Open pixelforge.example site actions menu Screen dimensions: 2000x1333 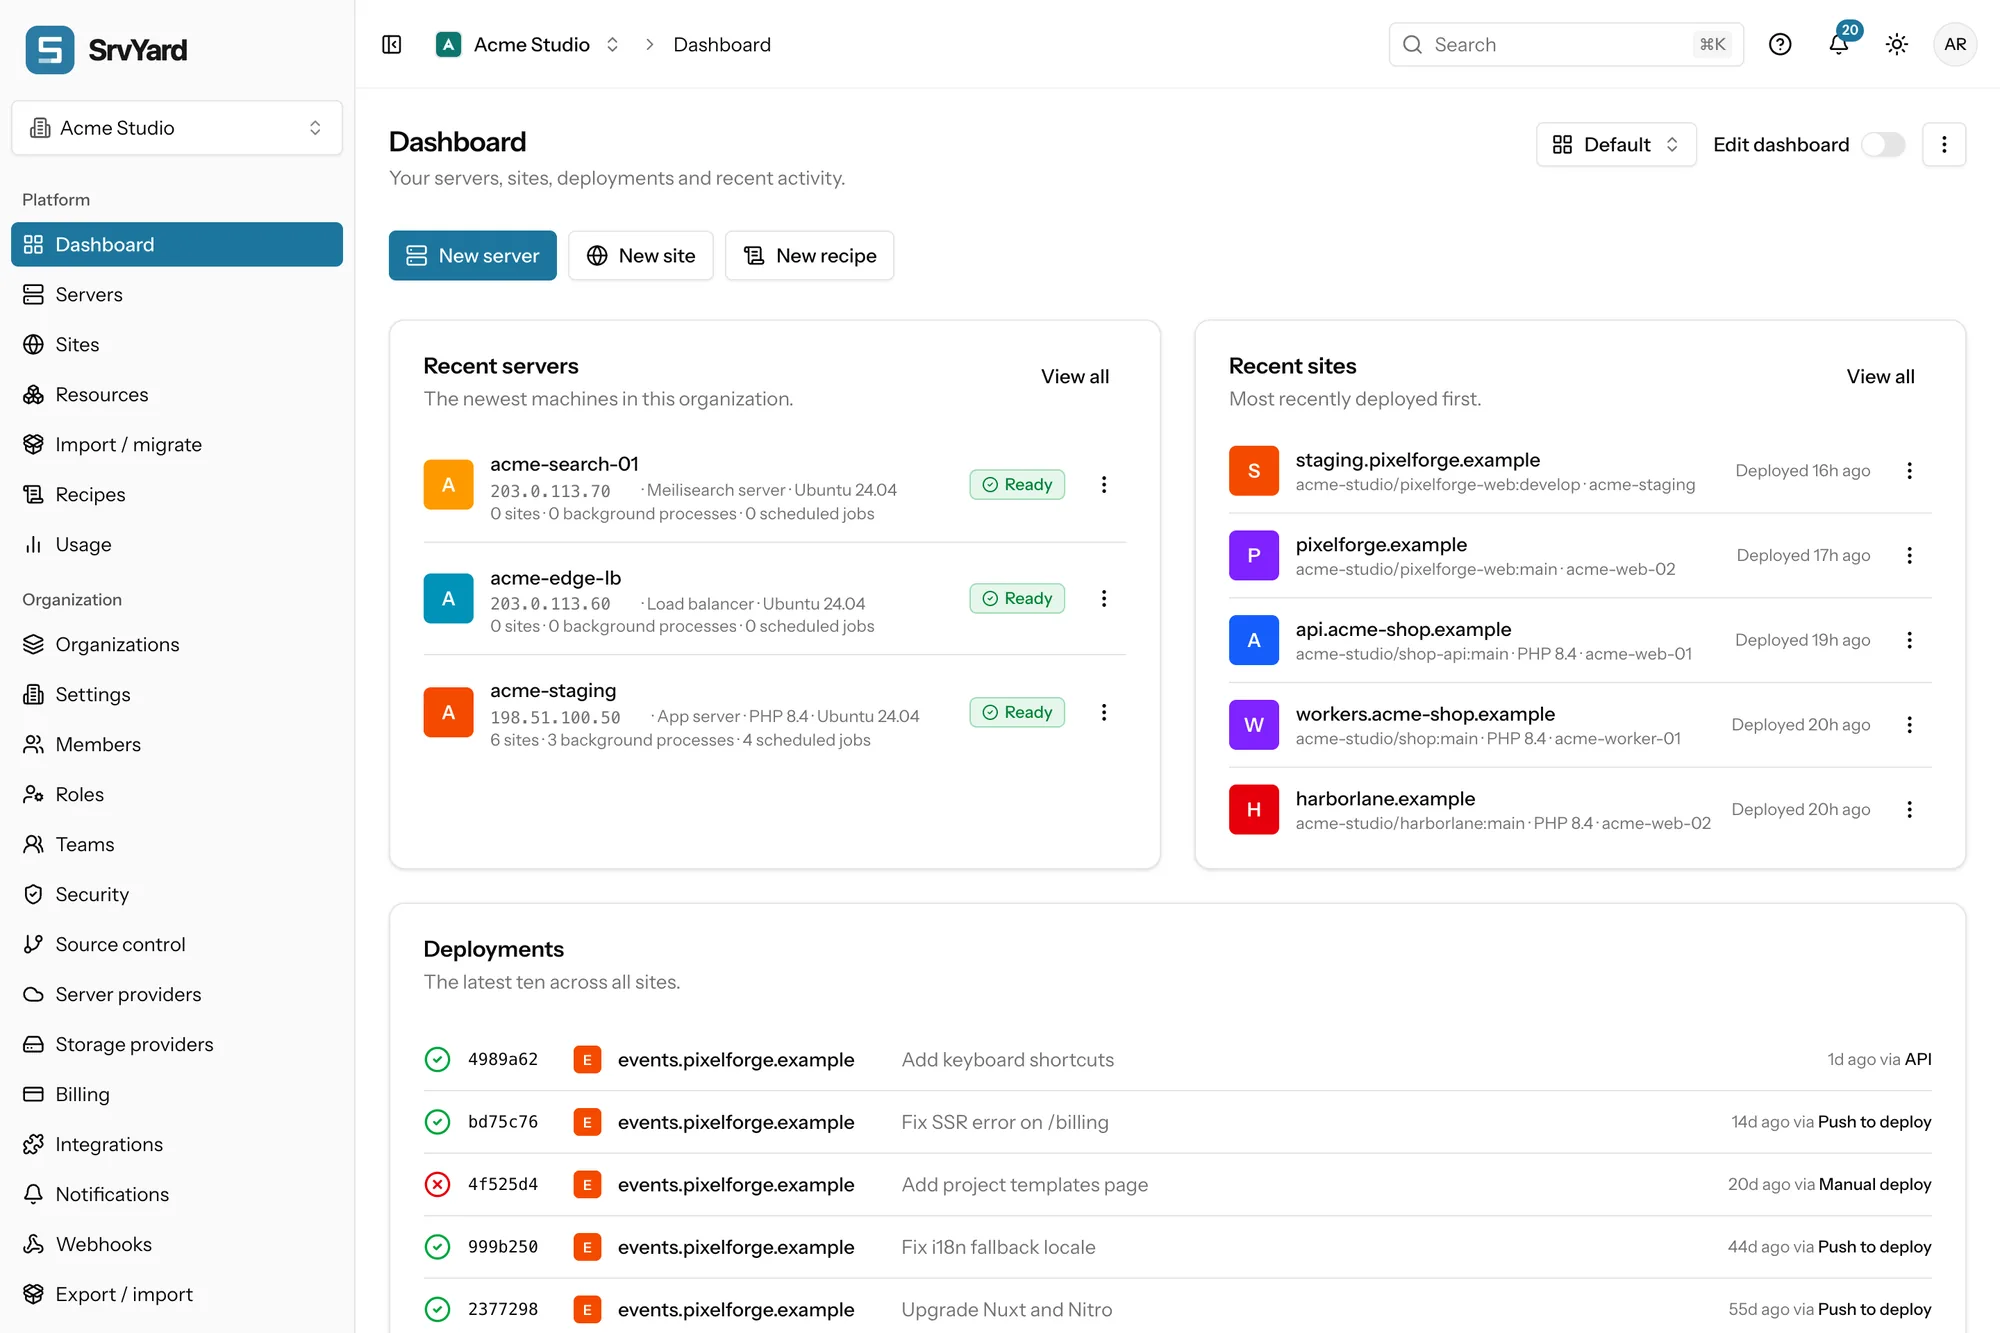pyautogui.click(x=1910, y=555)
